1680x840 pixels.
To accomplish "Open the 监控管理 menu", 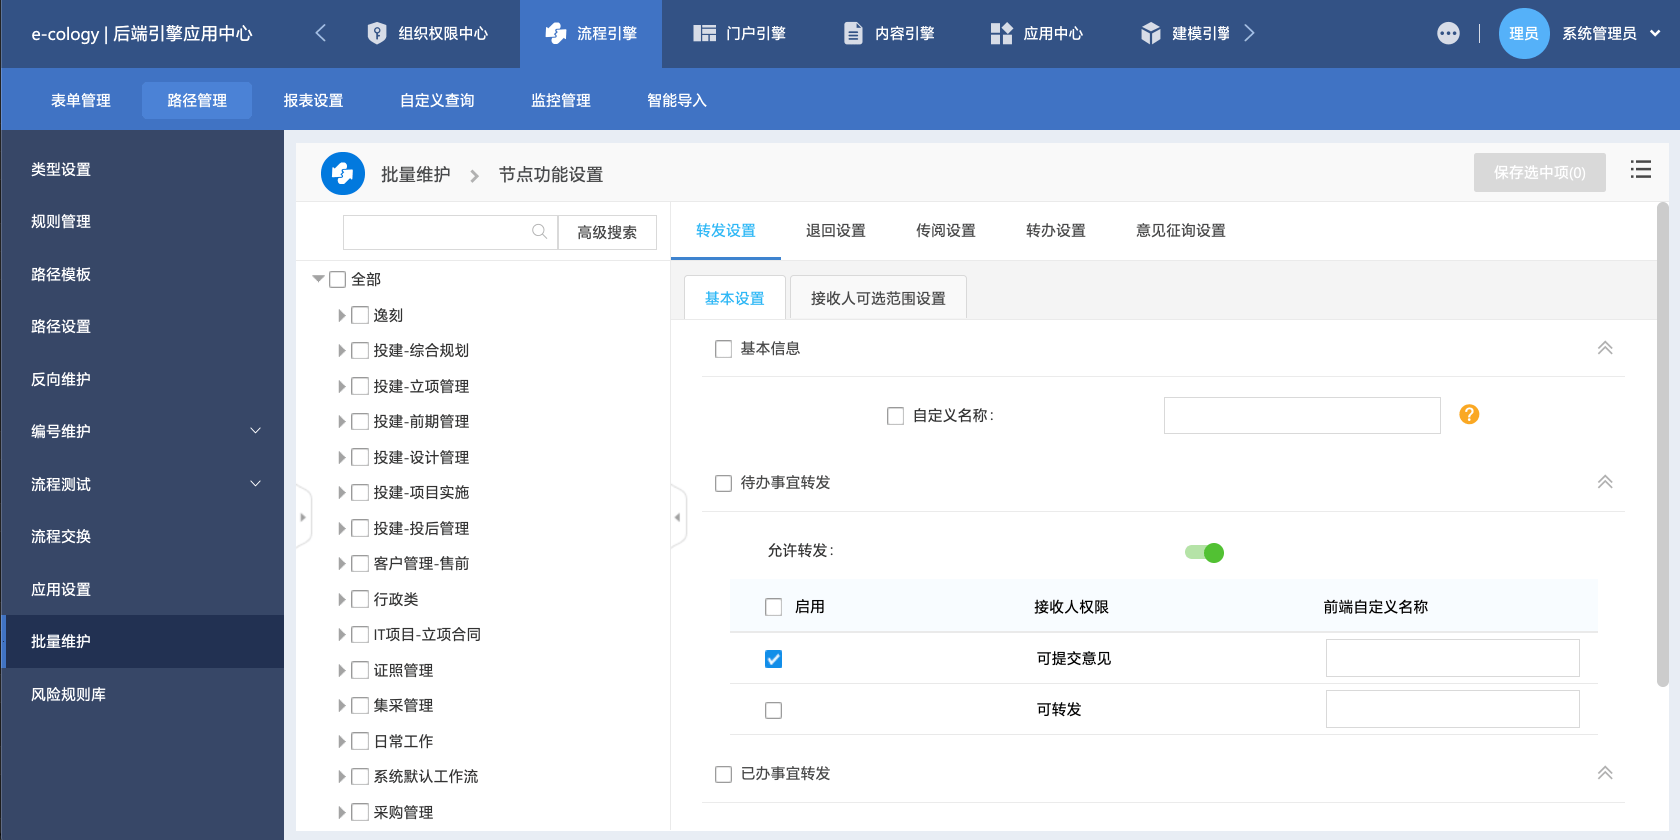I will pos(561,101).
